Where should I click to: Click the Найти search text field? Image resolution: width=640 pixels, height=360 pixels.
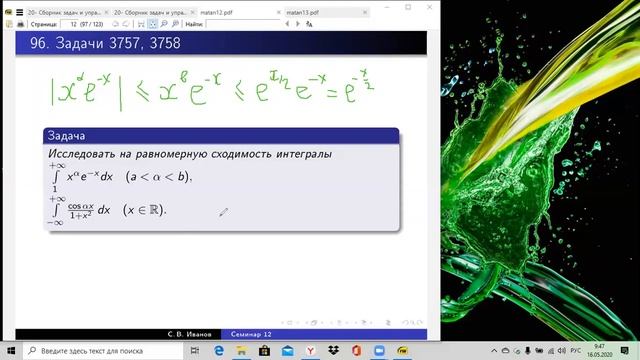point(243,24)
